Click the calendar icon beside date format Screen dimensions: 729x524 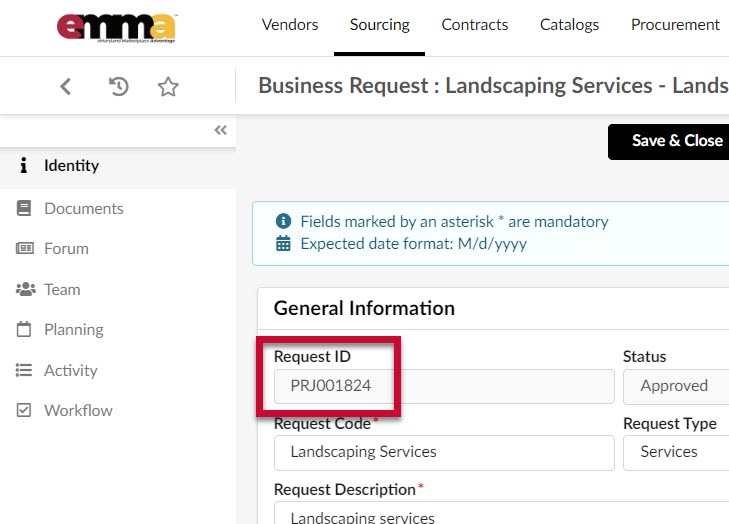pos(283,243)
